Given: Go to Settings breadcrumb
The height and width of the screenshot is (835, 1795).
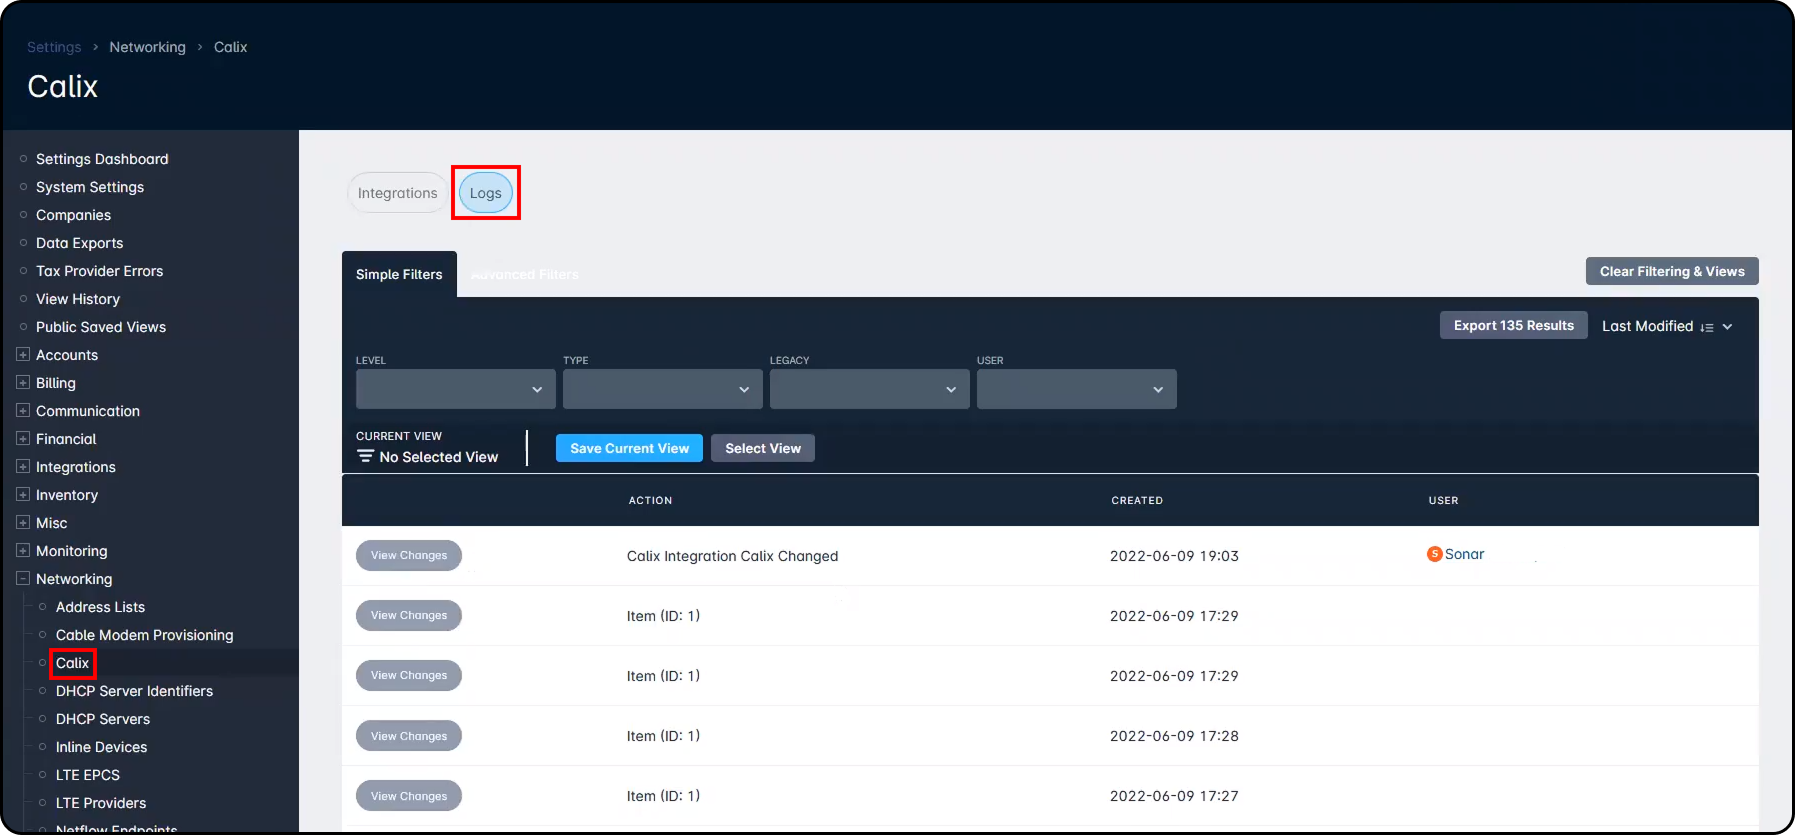Looking at the screenshot, I should (x=54, y=47).
